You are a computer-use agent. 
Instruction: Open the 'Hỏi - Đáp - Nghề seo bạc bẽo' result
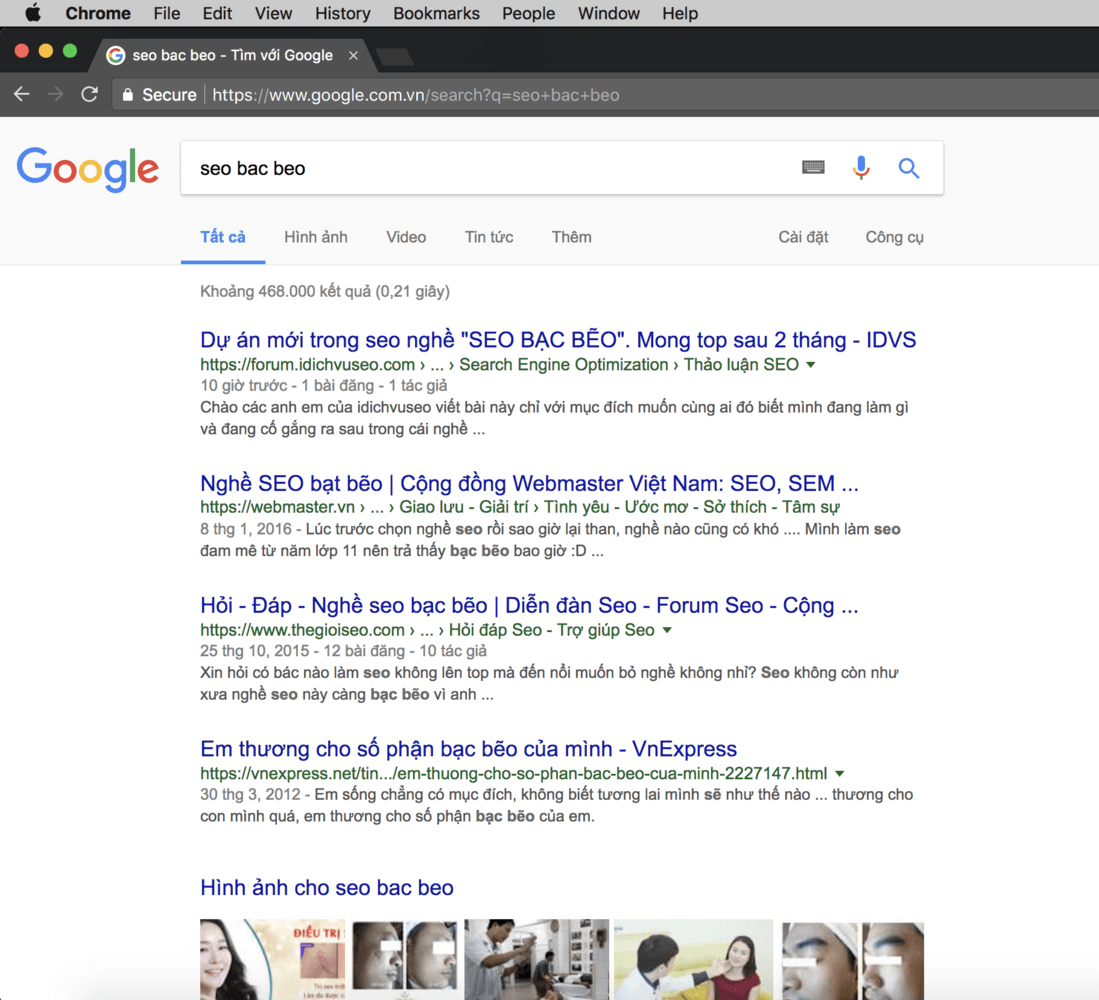tap(529, 605)
